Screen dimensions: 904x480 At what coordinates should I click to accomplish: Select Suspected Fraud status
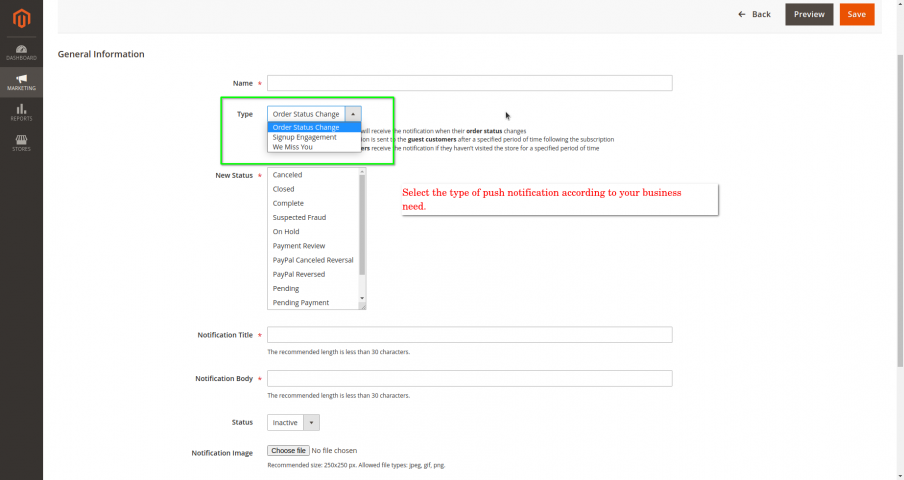[x=299, y=217]
